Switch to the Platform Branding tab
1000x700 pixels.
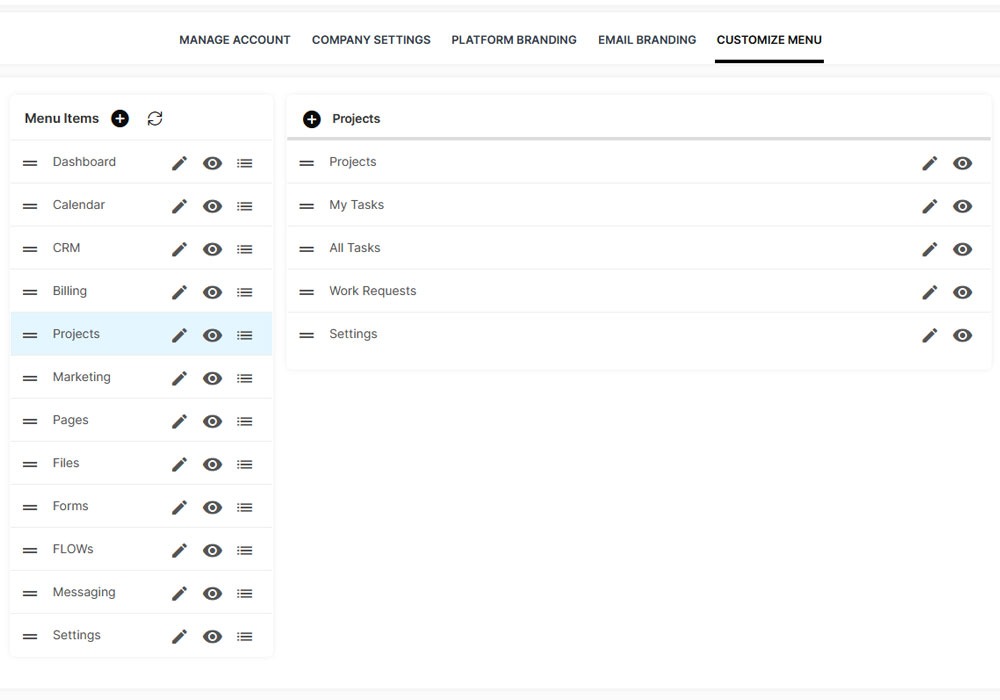(x=514, y=40)
